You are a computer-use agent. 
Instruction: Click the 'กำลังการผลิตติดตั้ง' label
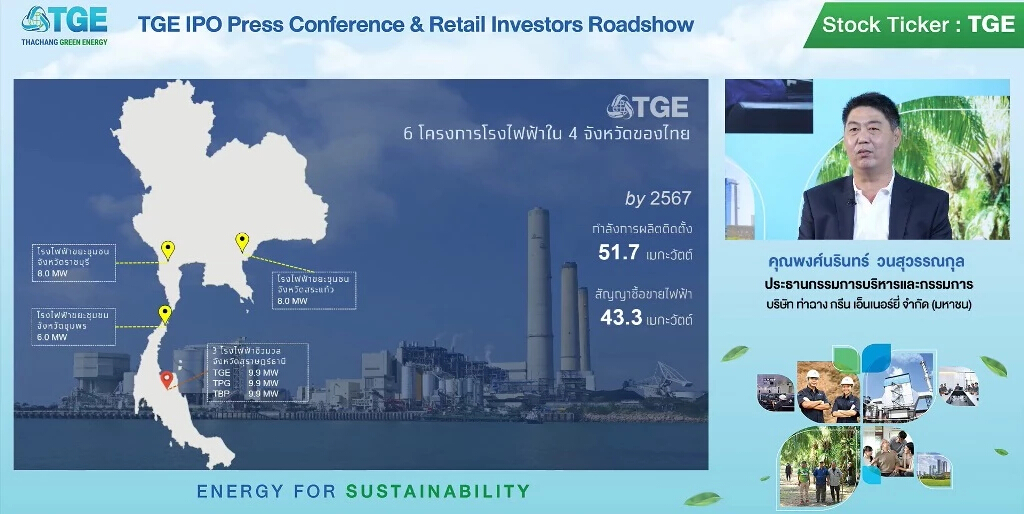pos(641,229)
